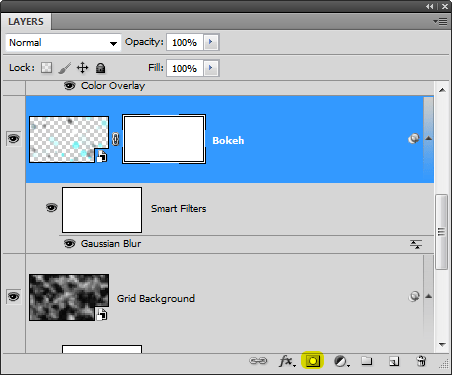This screenshot has width=452, height=375.
Task: Click the Smart Filters label
Action: 179,209
